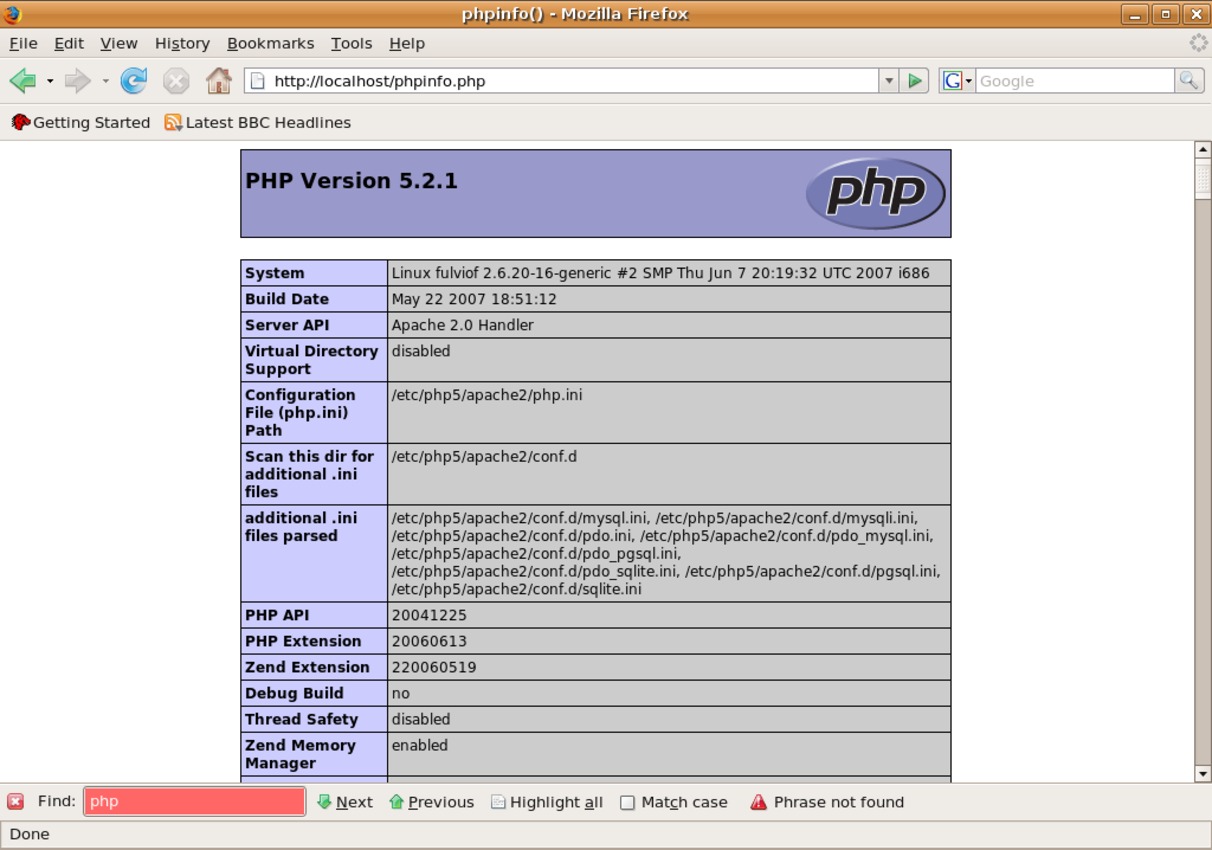Image resolution: width=1212 pixels, height=850 pixels.
Task: Click the Forward arrow navigation button
Action: pyautogui.click(x=77, y=81)
